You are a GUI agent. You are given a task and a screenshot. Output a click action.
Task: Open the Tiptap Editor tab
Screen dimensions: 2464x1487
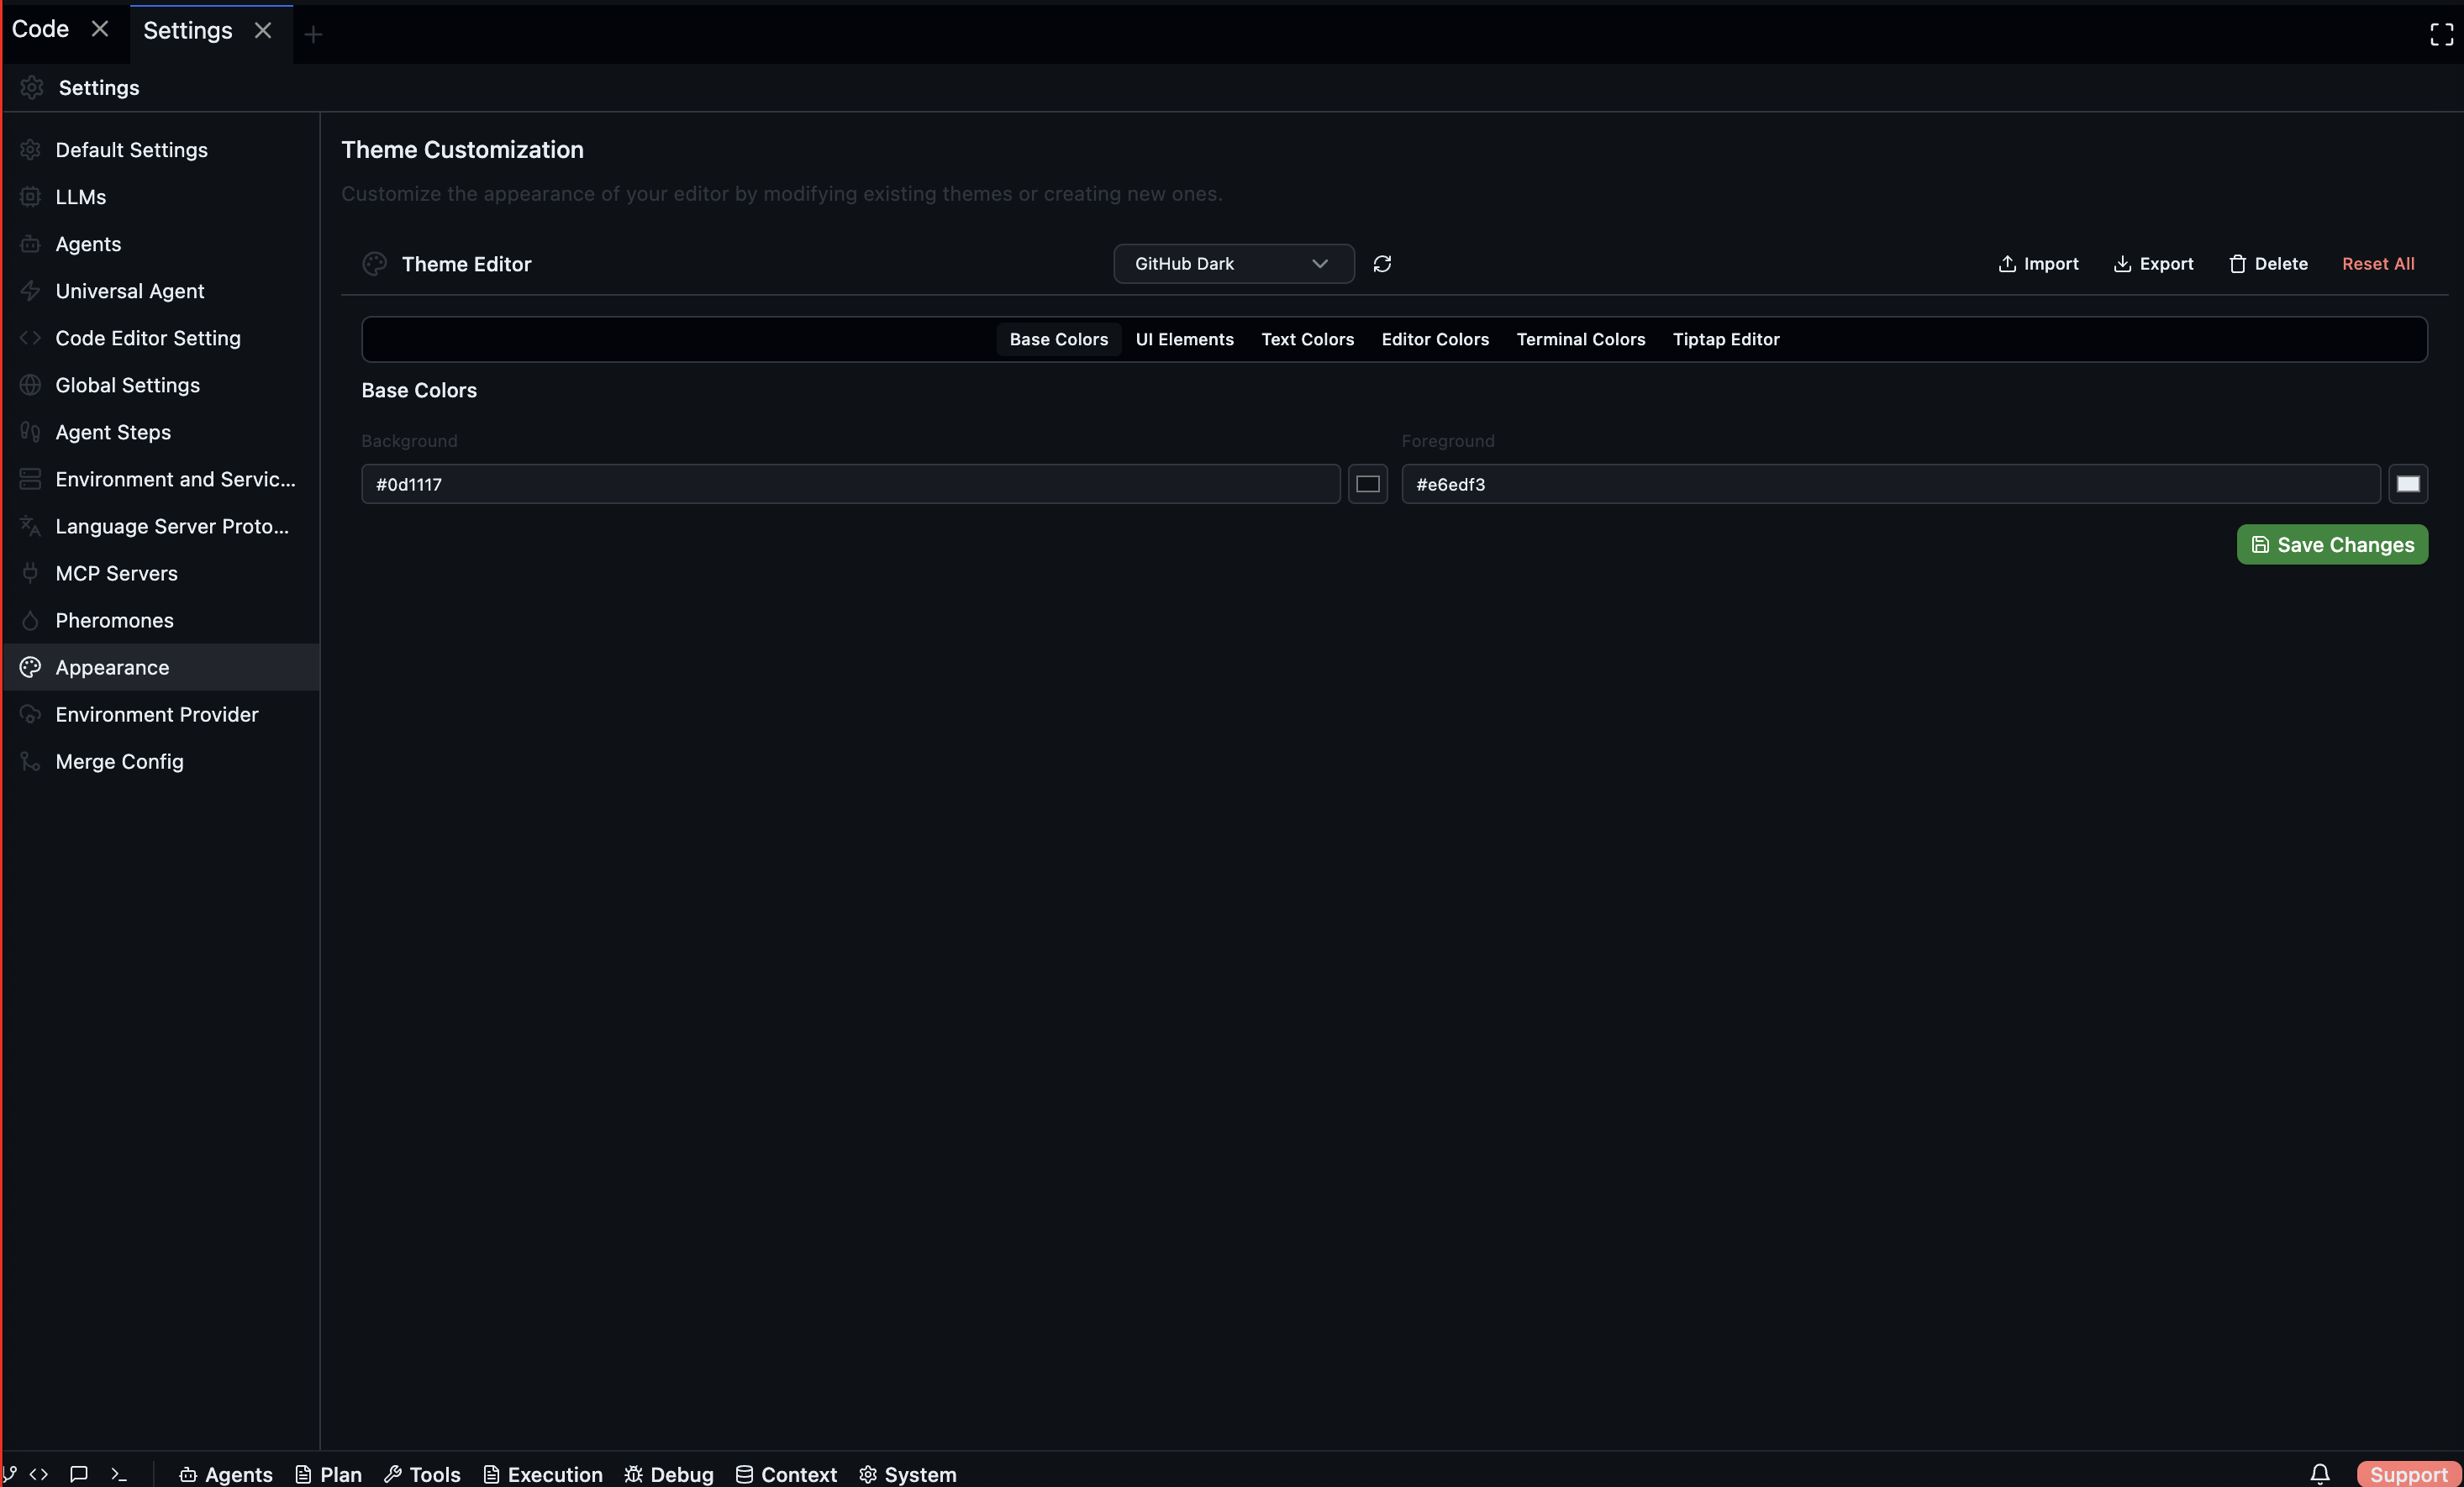pos(1726,339)
